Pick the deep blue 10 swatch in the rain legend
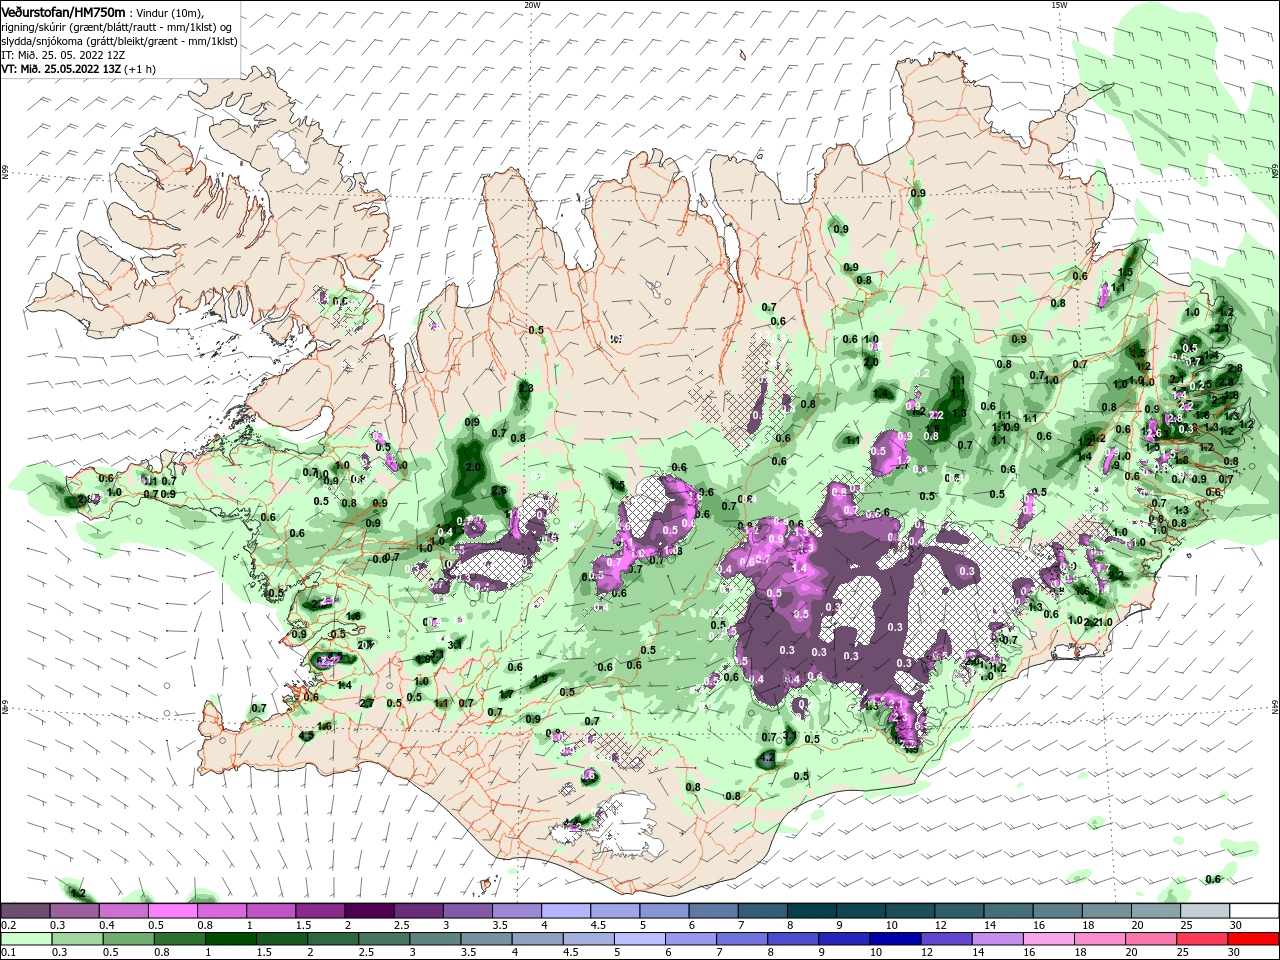 coord(895,939)
